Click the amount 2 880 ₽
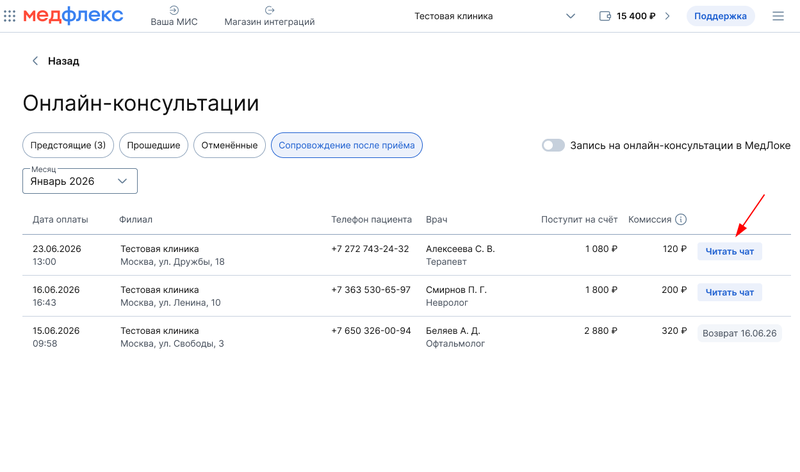800x472 pixels. click(x=601, y=331)
